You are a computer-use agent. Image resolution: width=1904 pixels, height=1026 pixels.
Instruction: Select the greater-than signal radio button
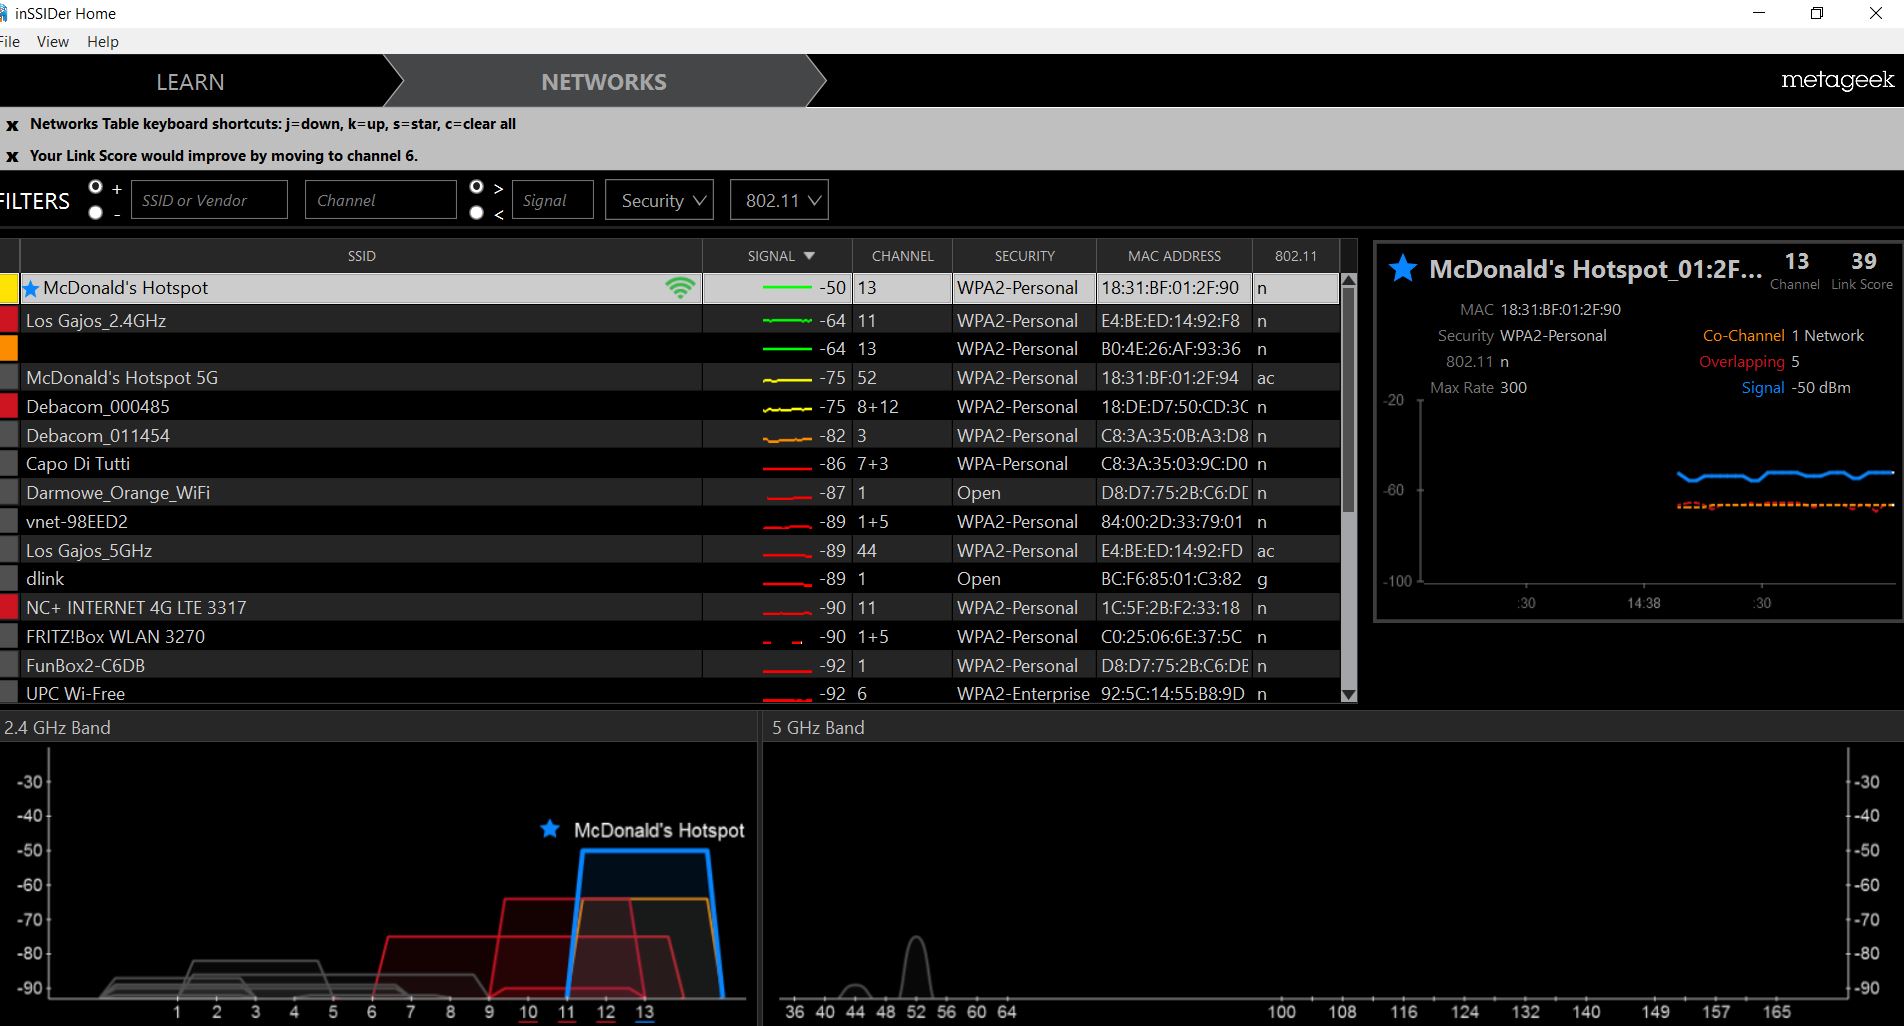[x=477, y=187]
